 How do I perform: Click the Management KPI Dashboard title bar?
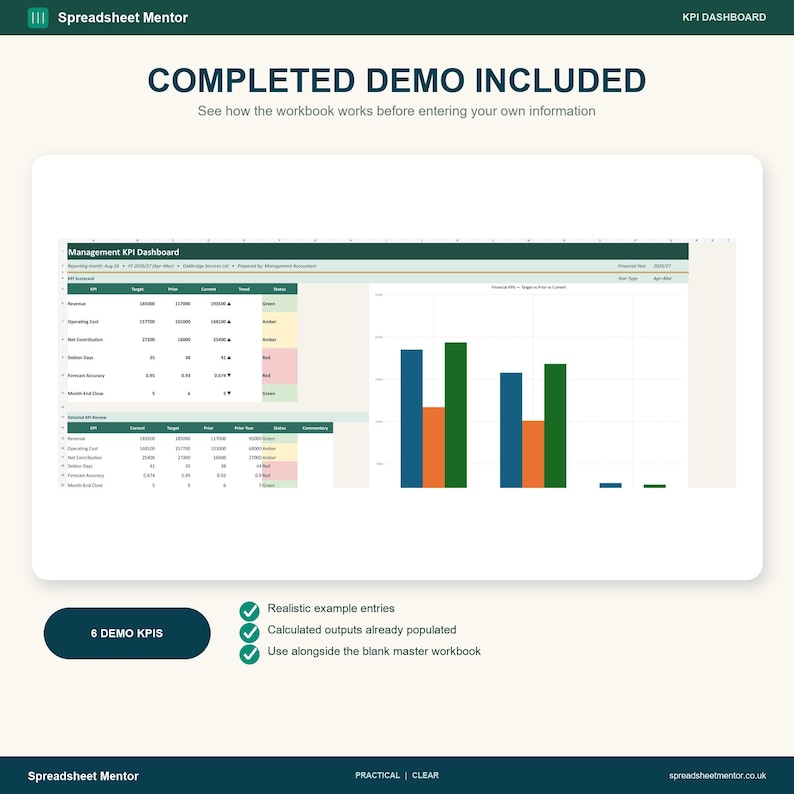coord(378,252)
